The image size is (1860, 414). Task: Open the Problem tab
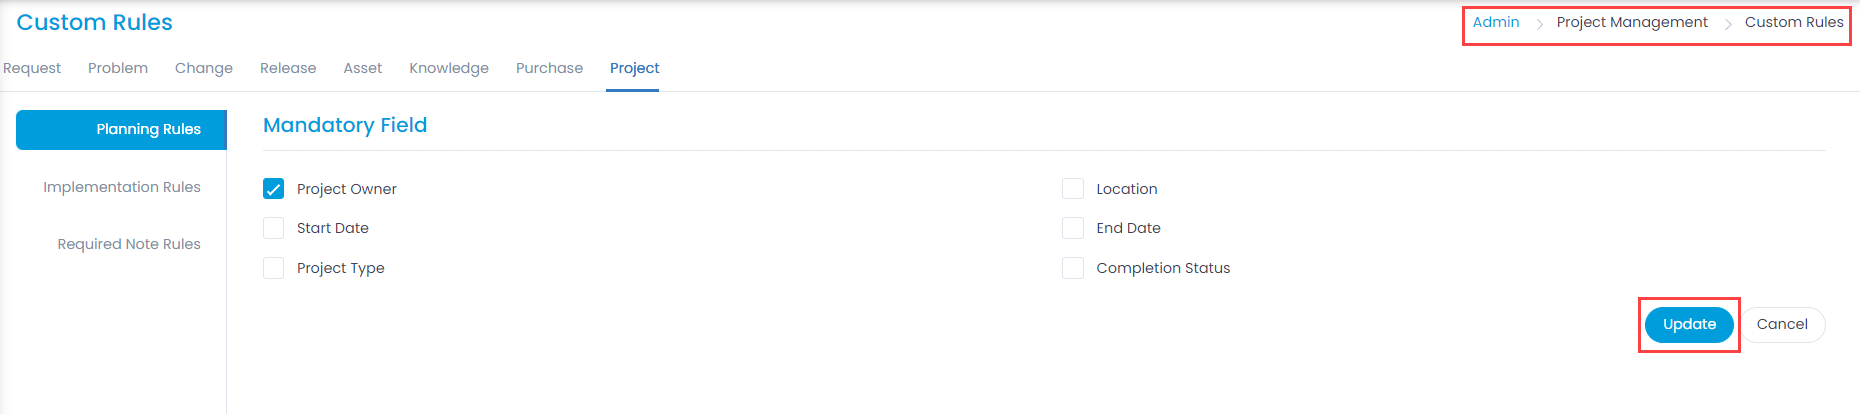pos(118,68)
